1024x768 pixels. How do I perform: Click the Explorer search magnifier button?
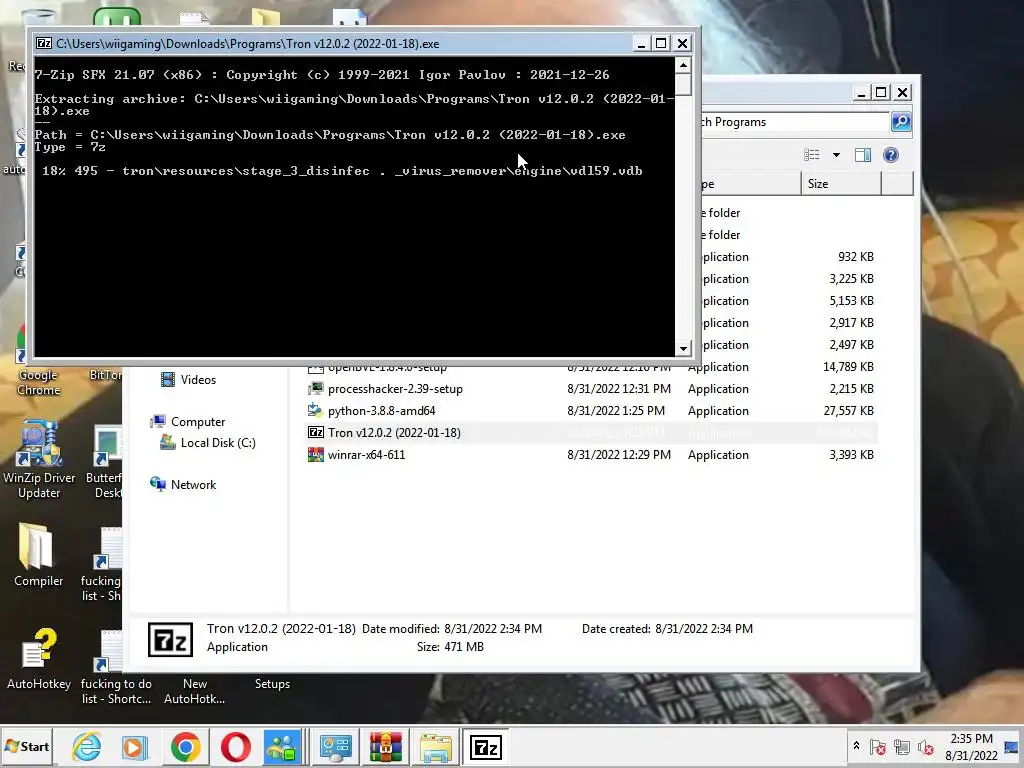(x=901, y=122)
